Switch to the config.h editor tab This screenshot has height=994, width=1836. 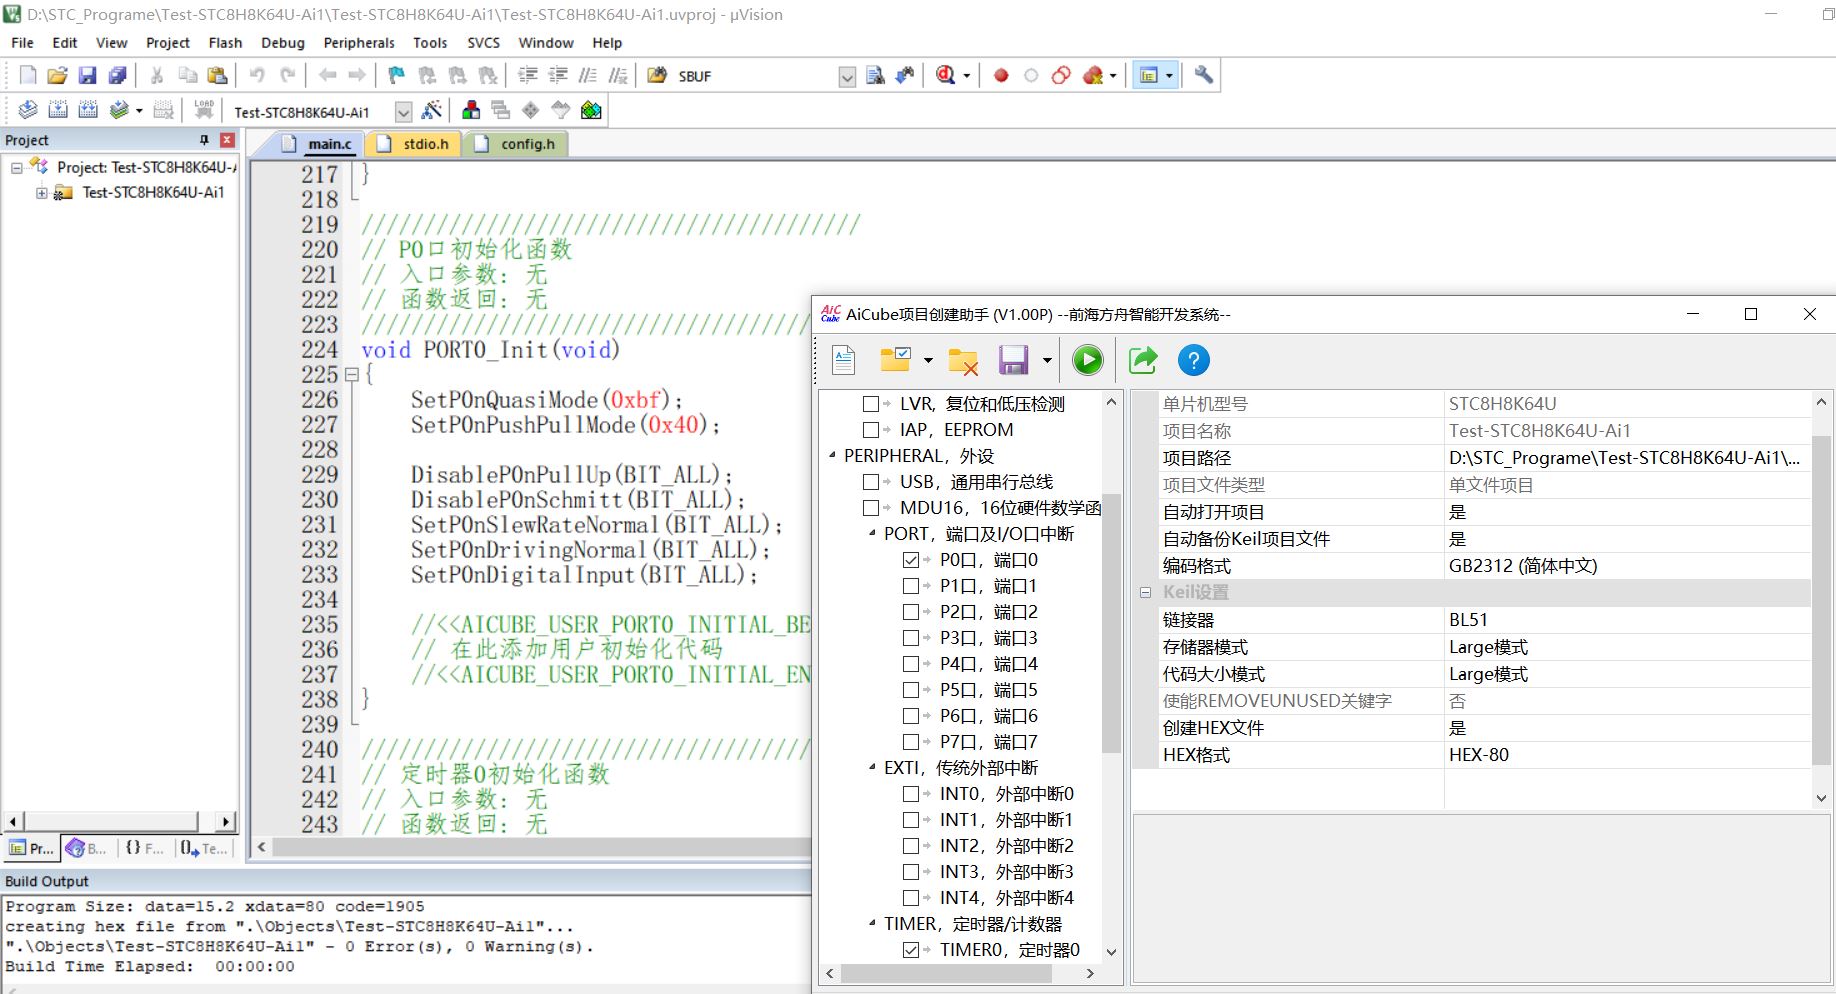point(518,144)
